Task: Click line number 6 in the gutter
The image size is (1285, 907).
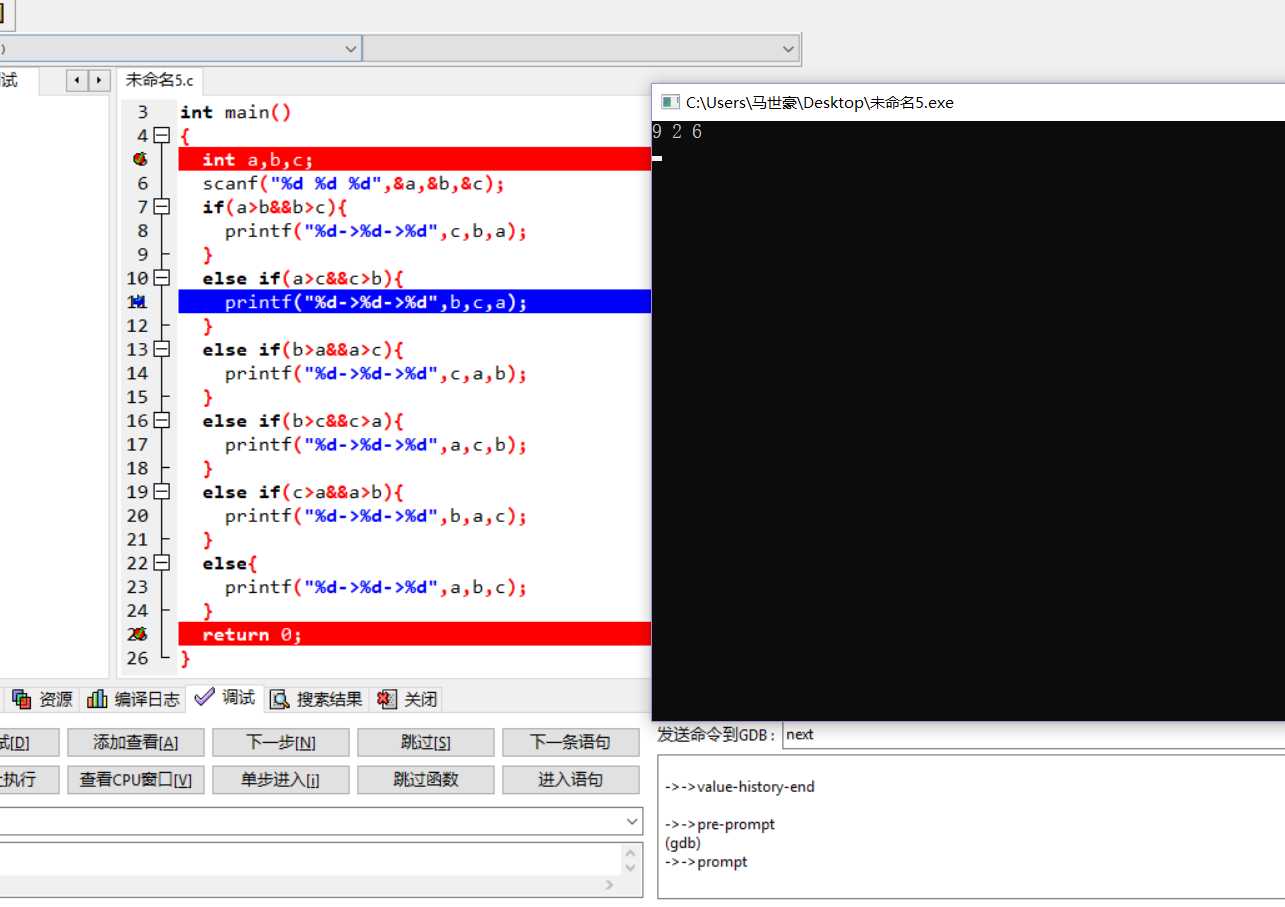Action: [142, 183]
